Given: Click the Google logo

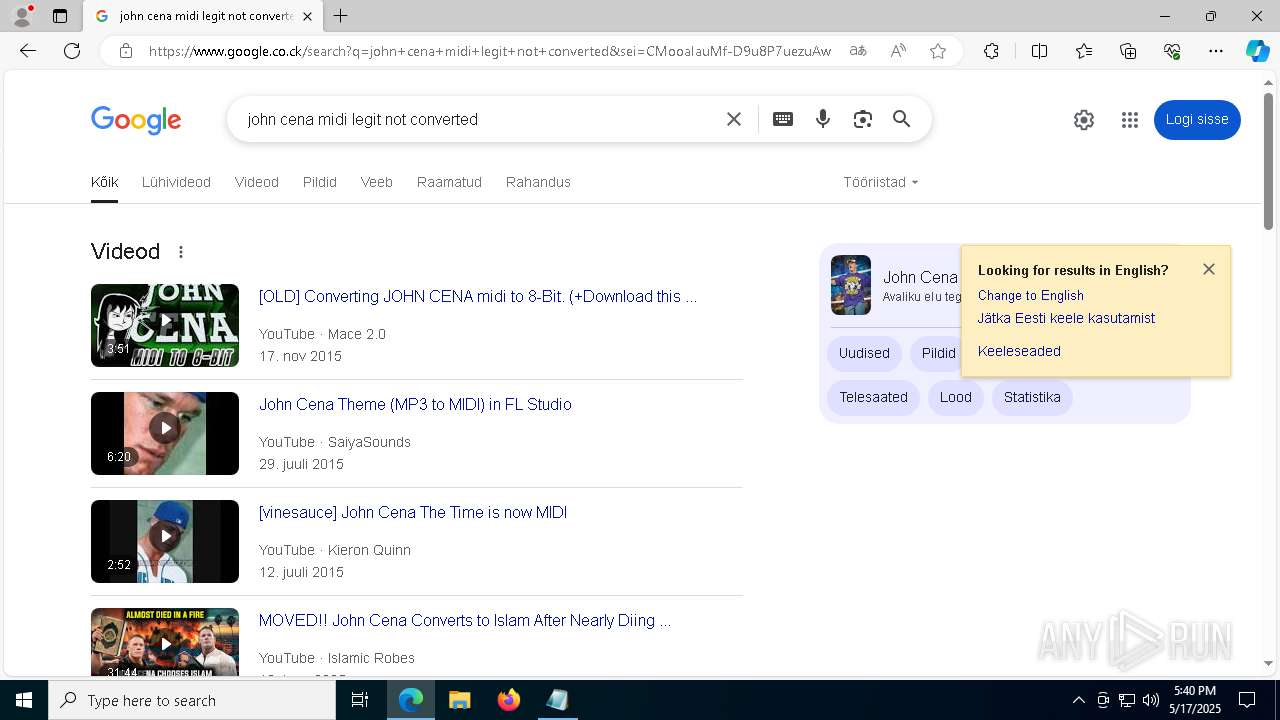Looking at the screenshot, I should pyautogui.click(x=136, y=120).
